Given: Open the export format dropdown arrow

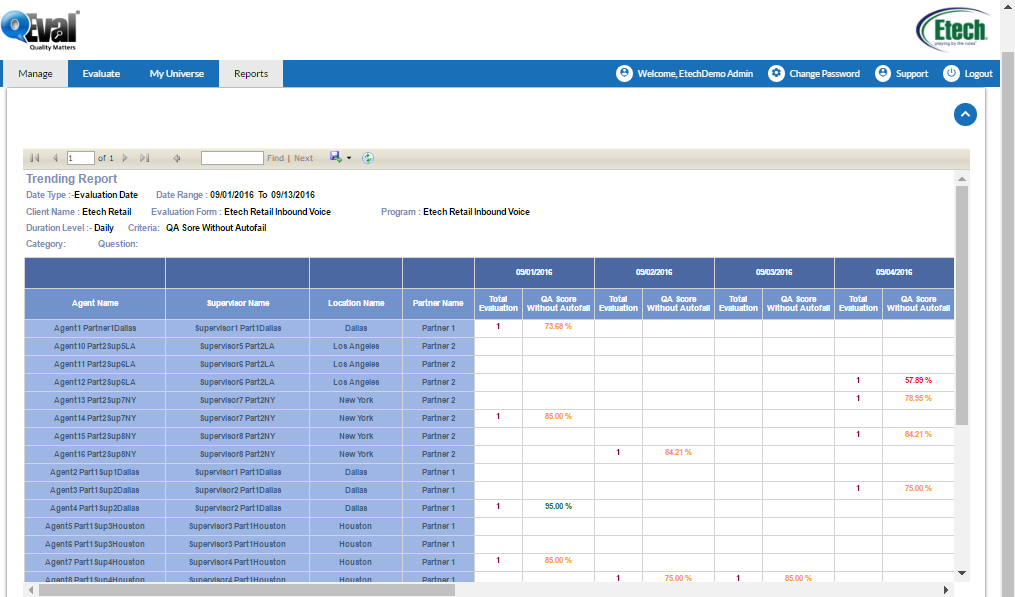Looking at the screenshot, I should [349, 158].
